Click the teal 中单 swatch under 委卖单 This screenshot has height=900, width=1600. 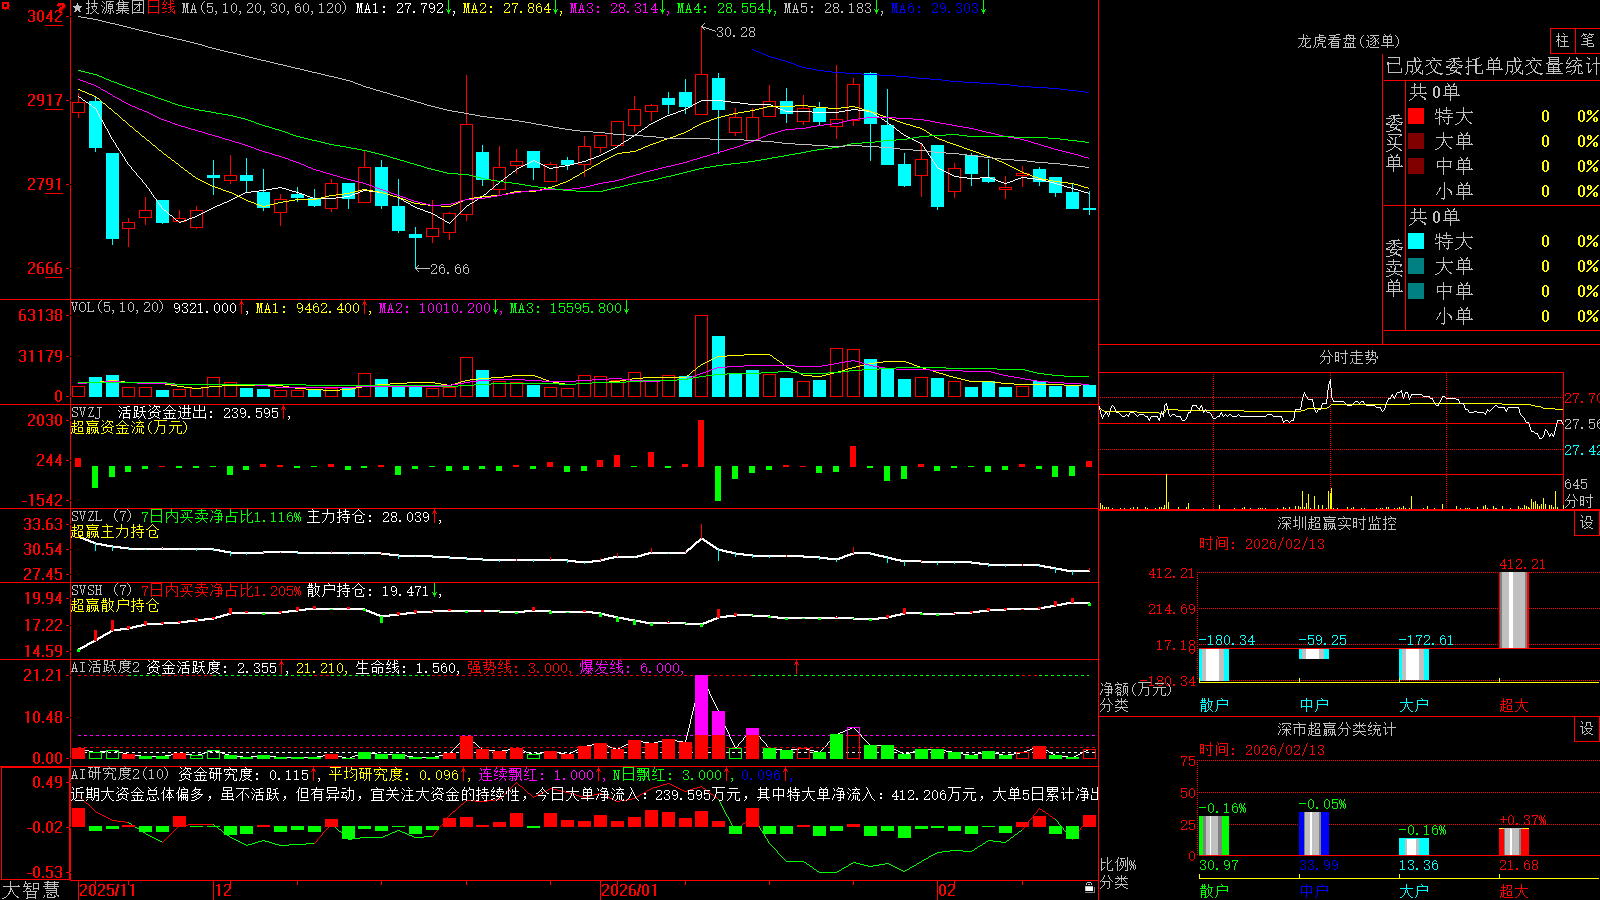pyautogui.click(x=1416, y=291)
